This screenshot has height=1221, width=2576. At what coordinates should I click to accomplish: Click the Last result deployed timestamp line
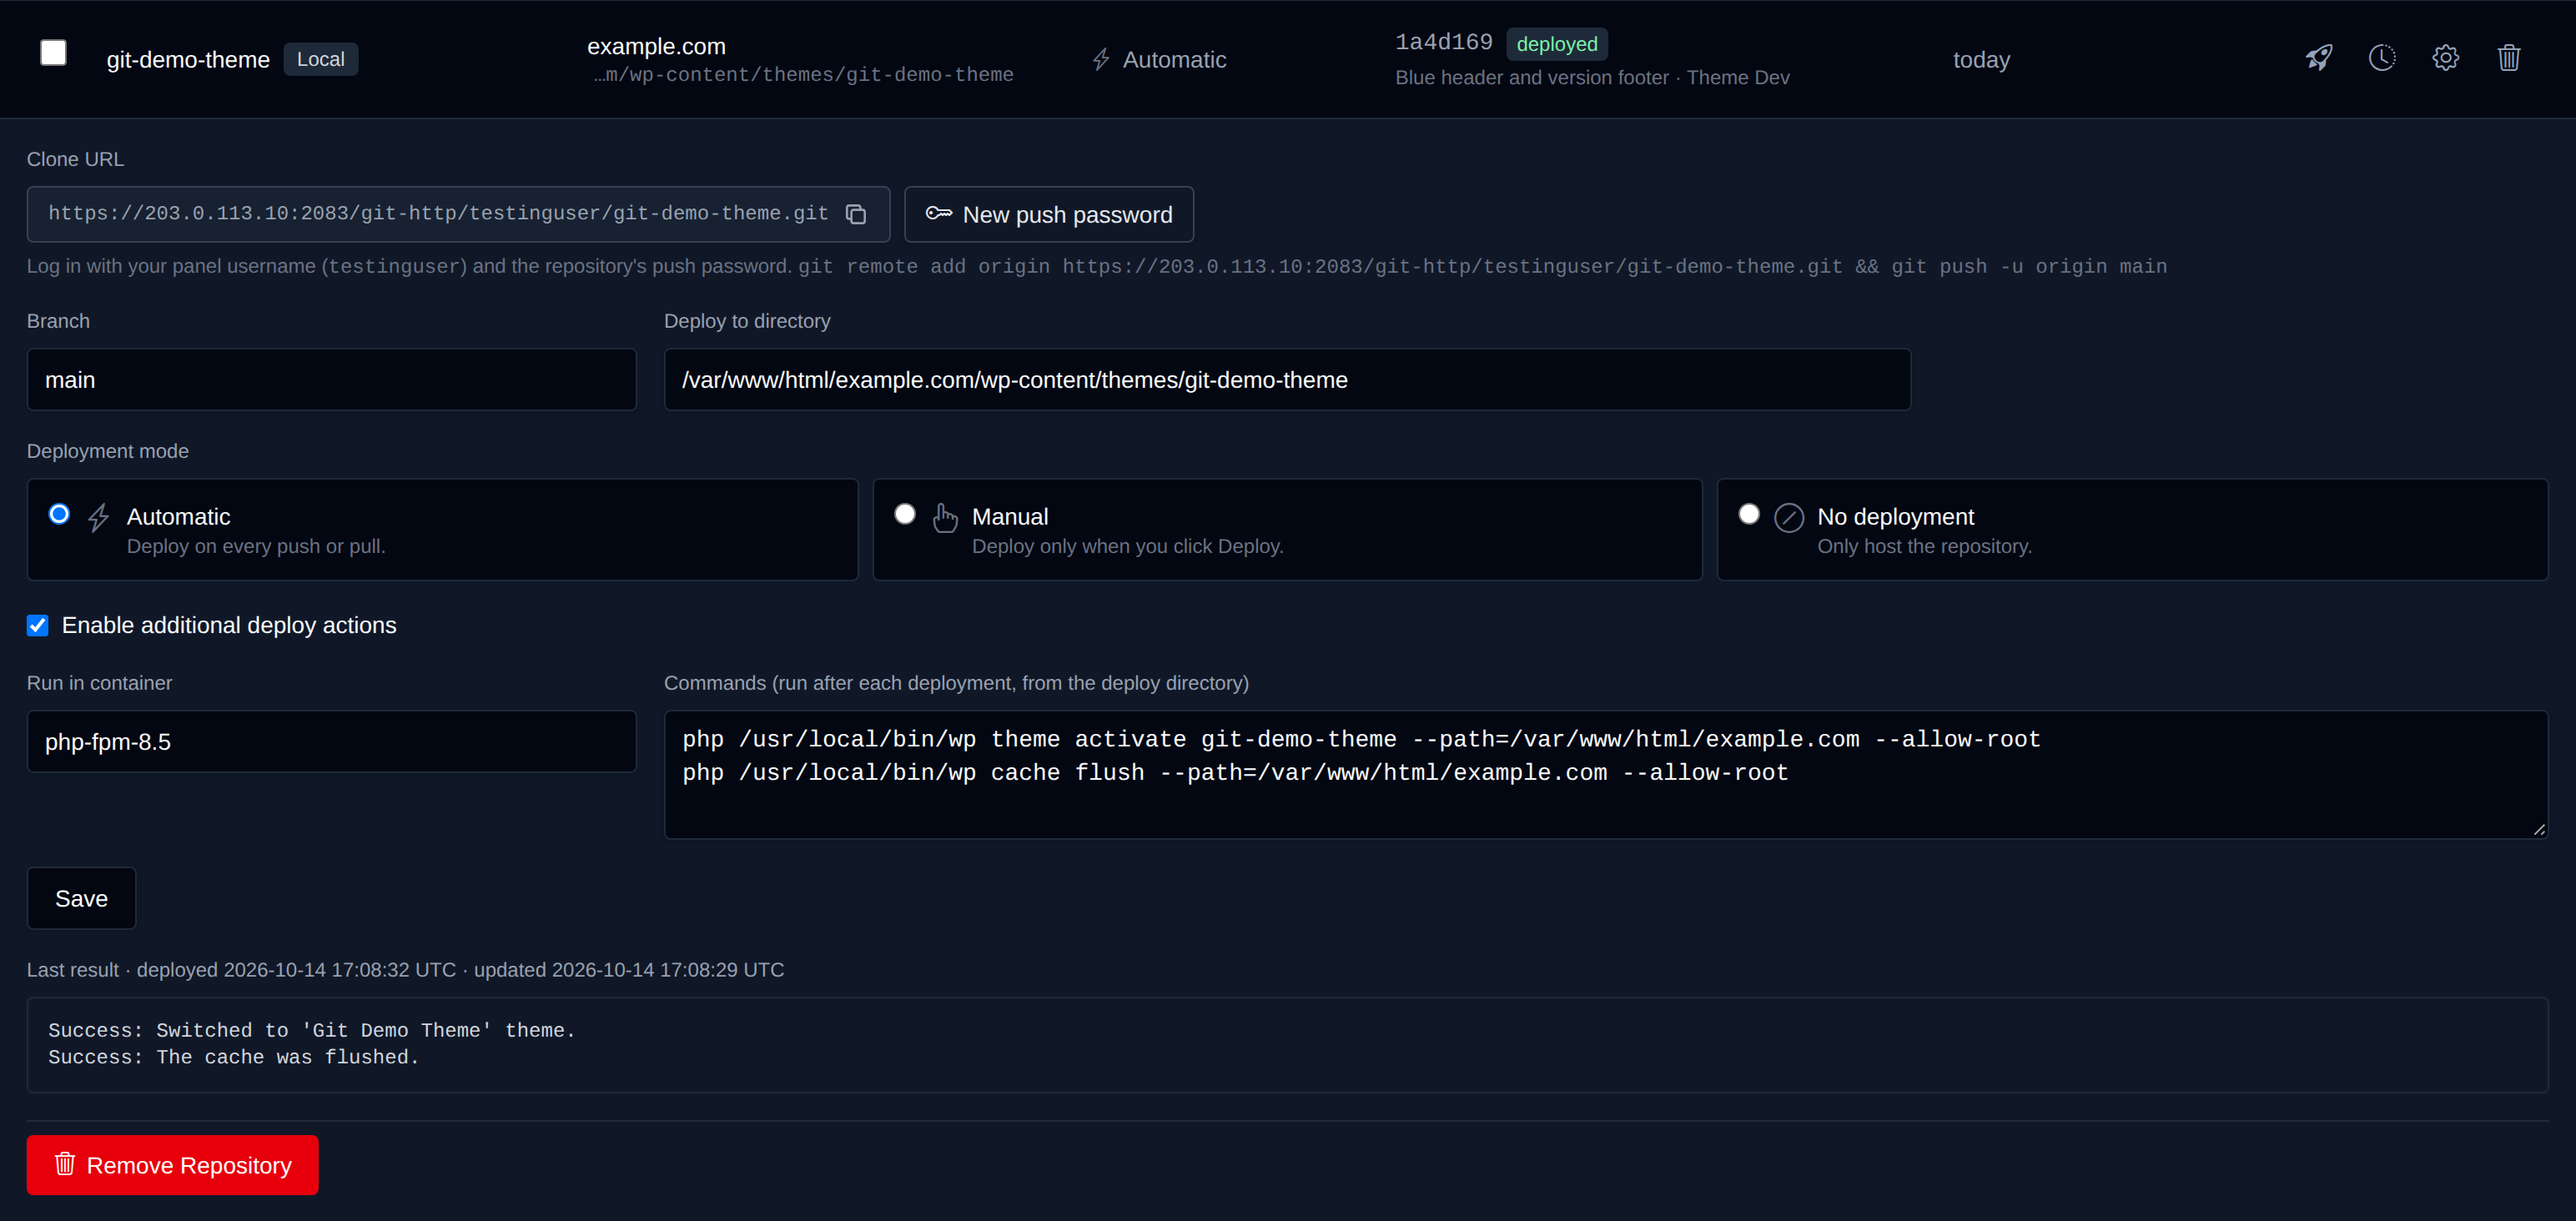(405, 970)
